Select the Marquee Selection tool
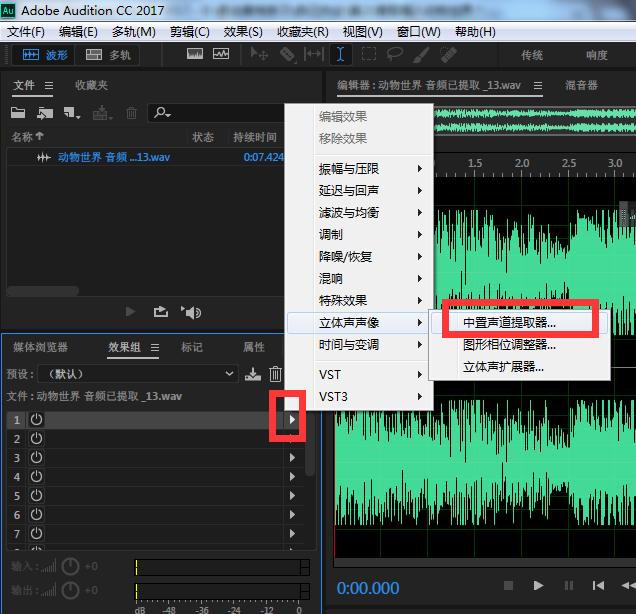This screenshot has height=614, width=636. point(368,54)
